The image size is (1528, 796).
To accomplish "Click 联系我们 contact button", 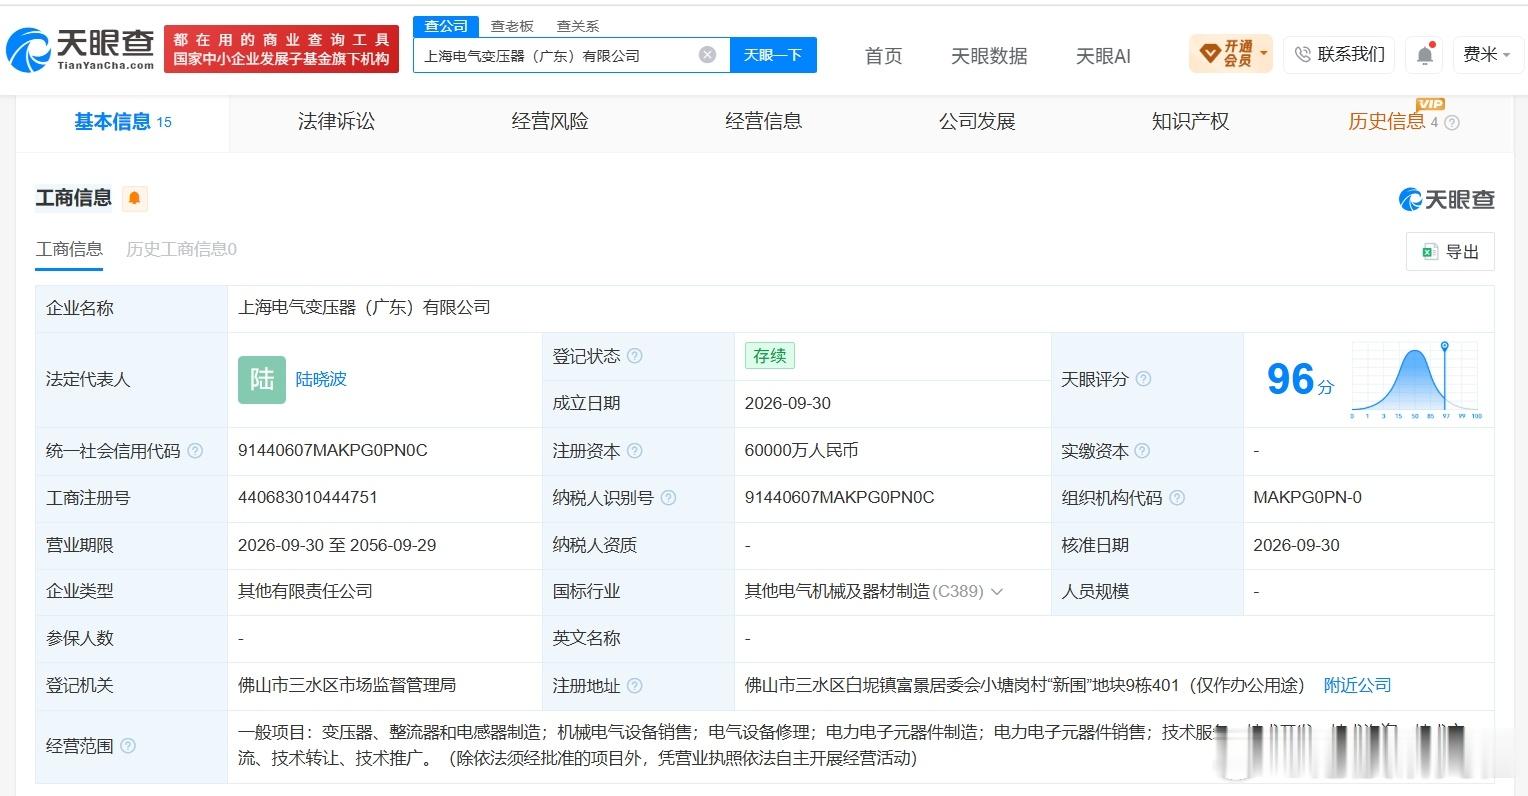I will [1340, 54].
